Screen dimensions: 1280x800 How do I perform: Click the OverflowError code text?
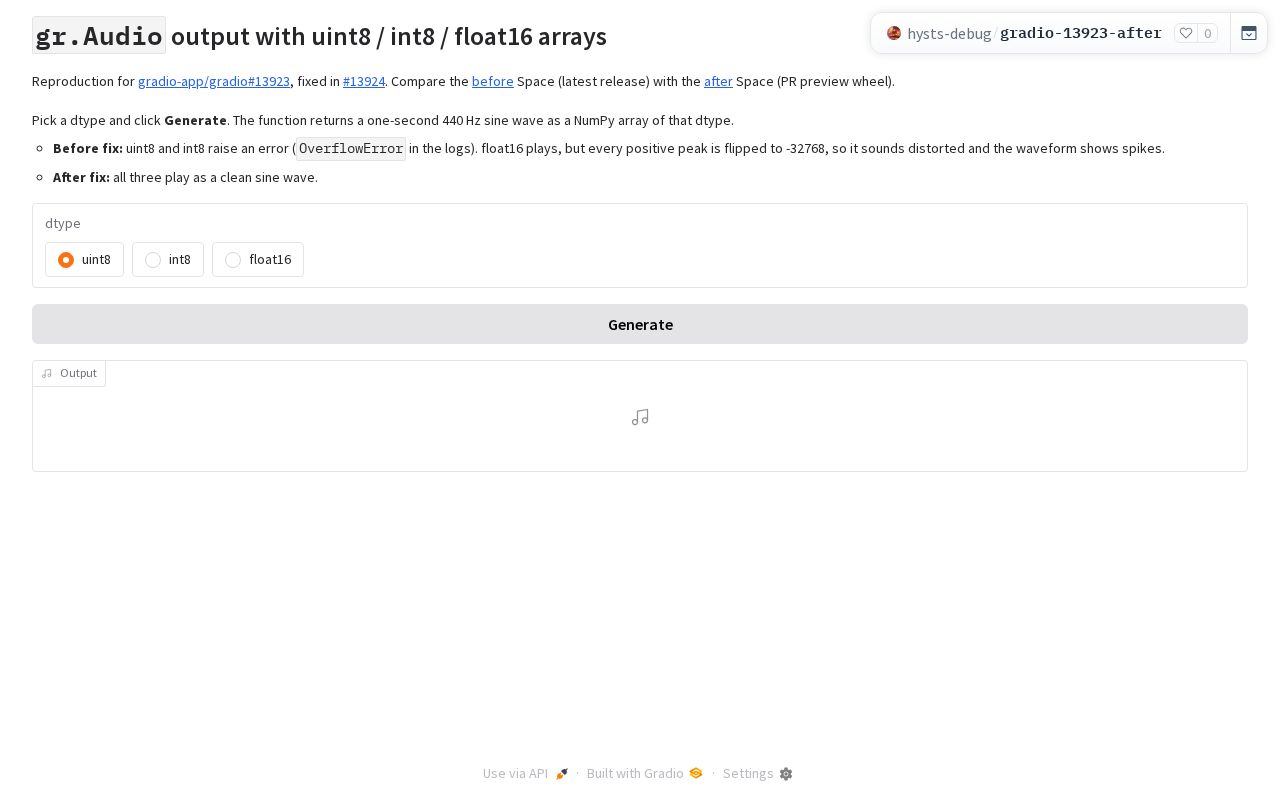pos(351,149)
